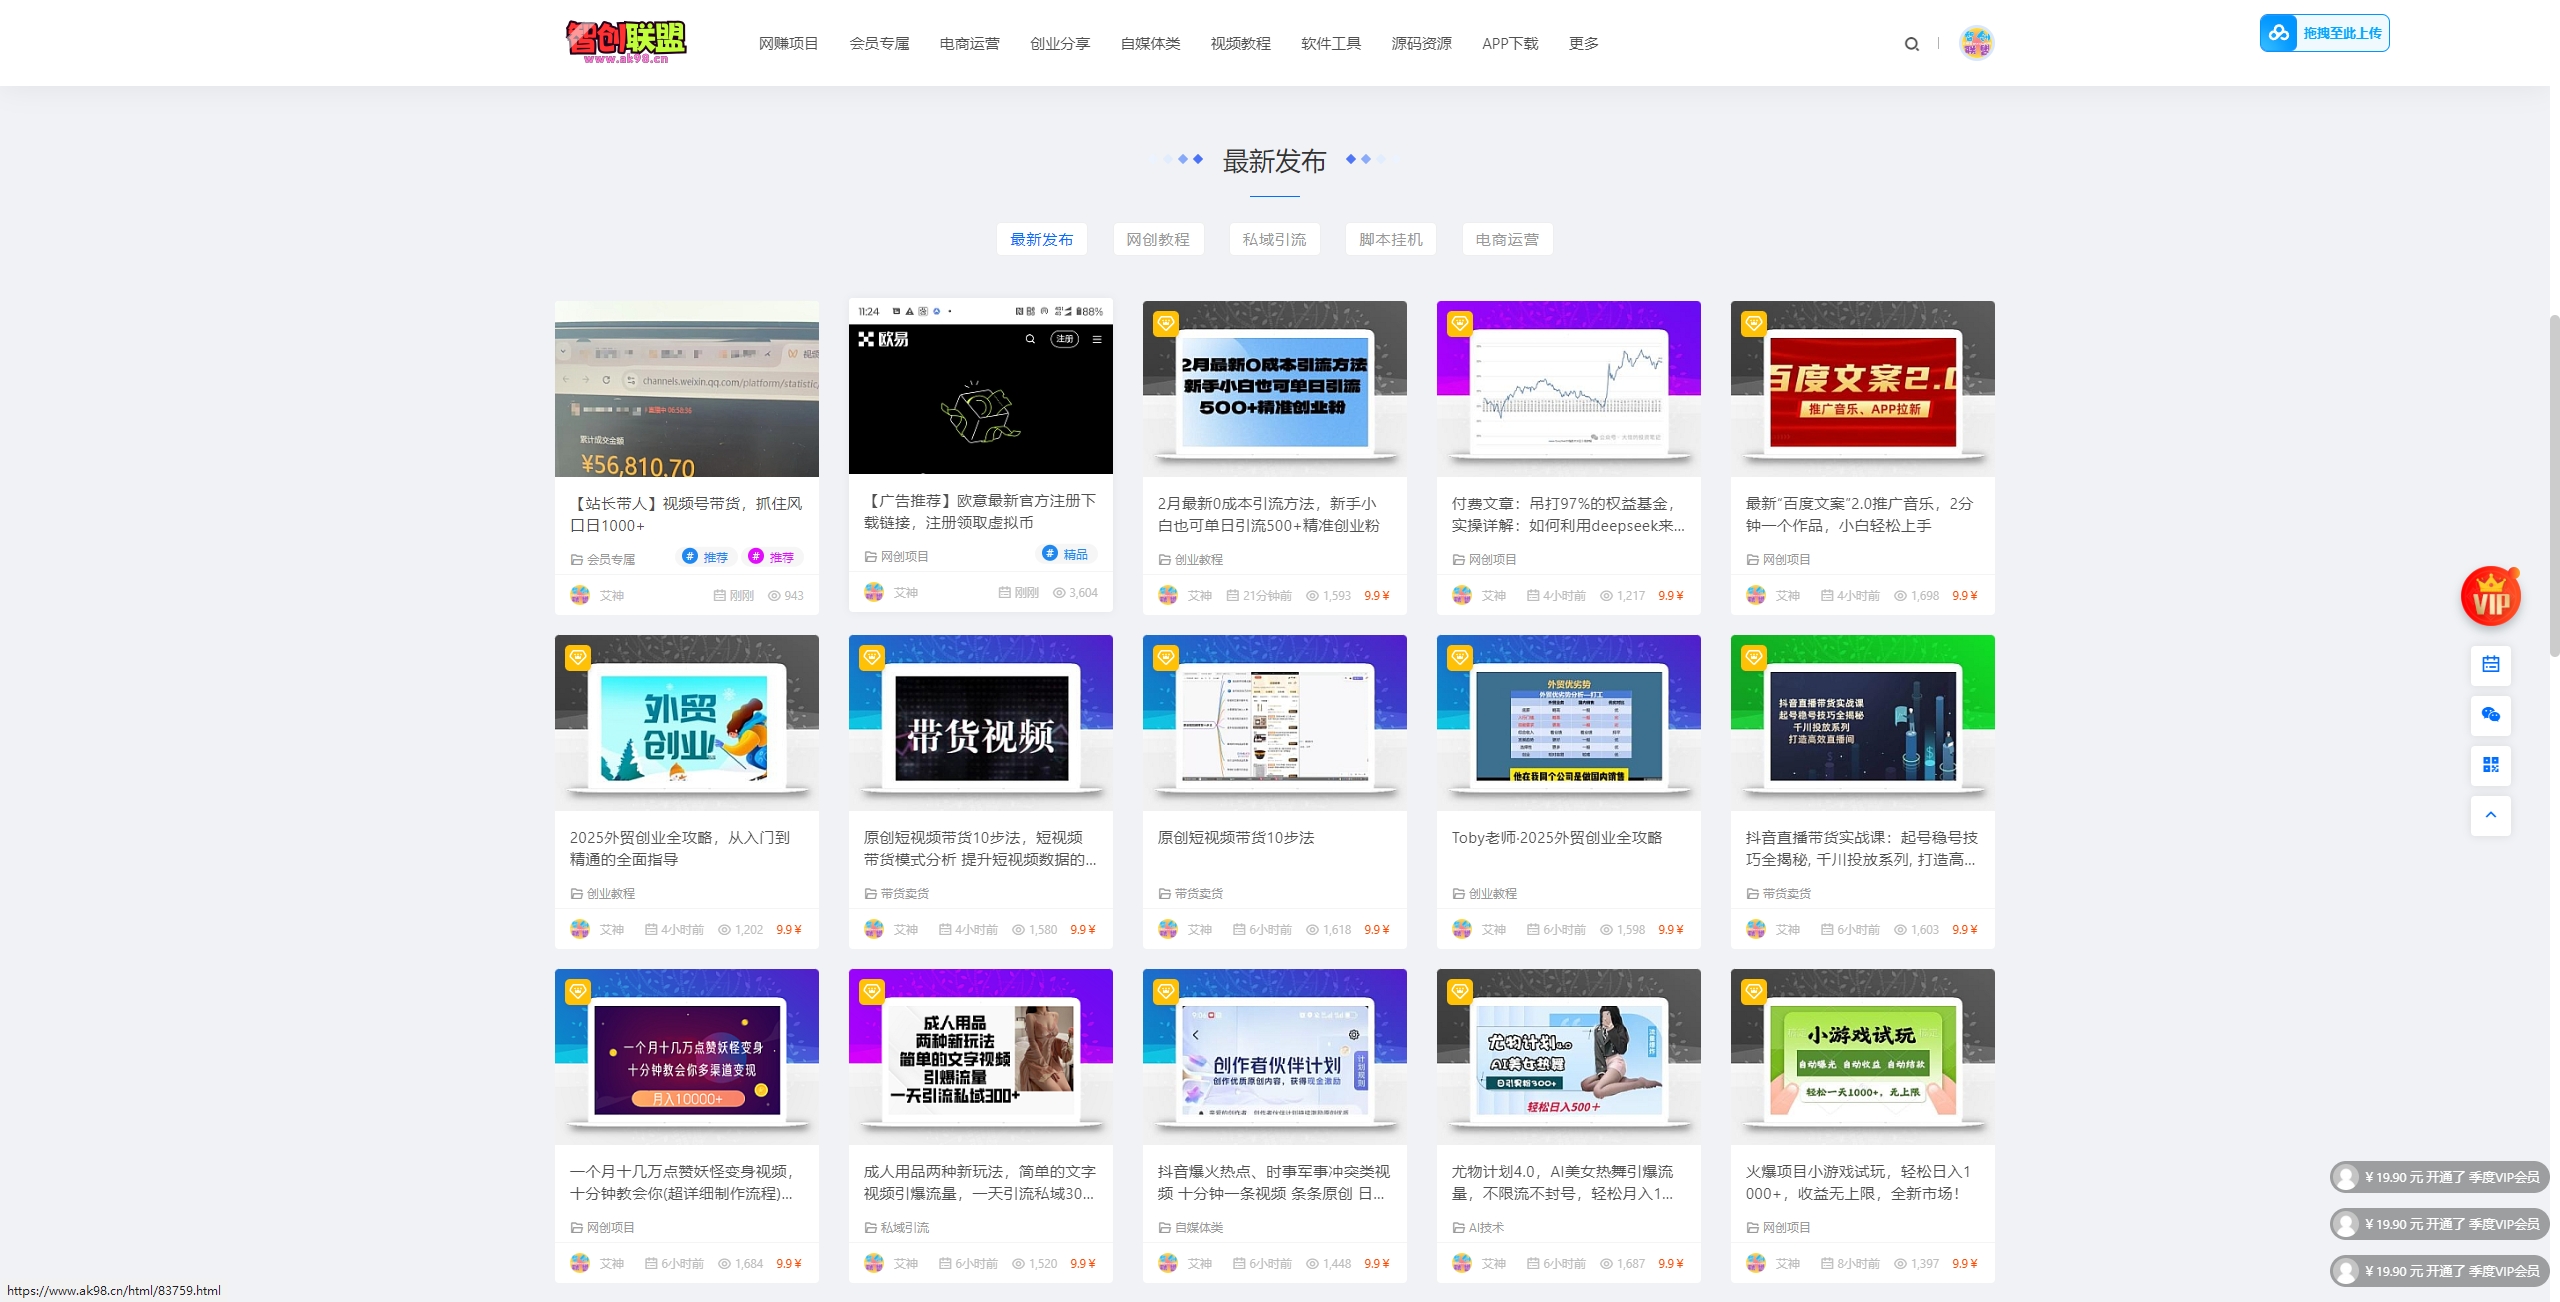Click the VIP crown icon on right edge

(2491, 595)
